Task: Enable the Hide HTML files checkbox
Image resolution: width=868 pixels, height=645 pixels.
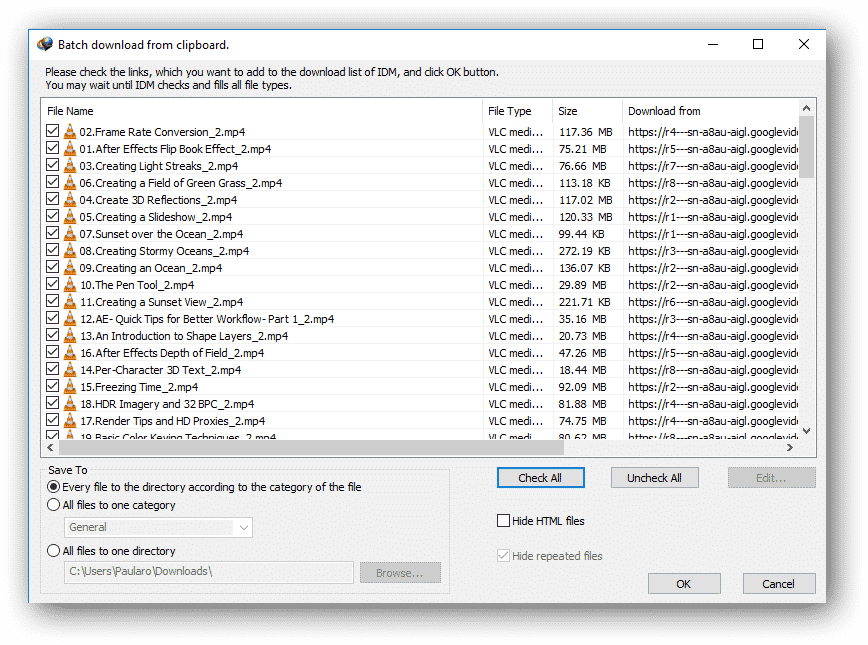Action: point(504,521)
